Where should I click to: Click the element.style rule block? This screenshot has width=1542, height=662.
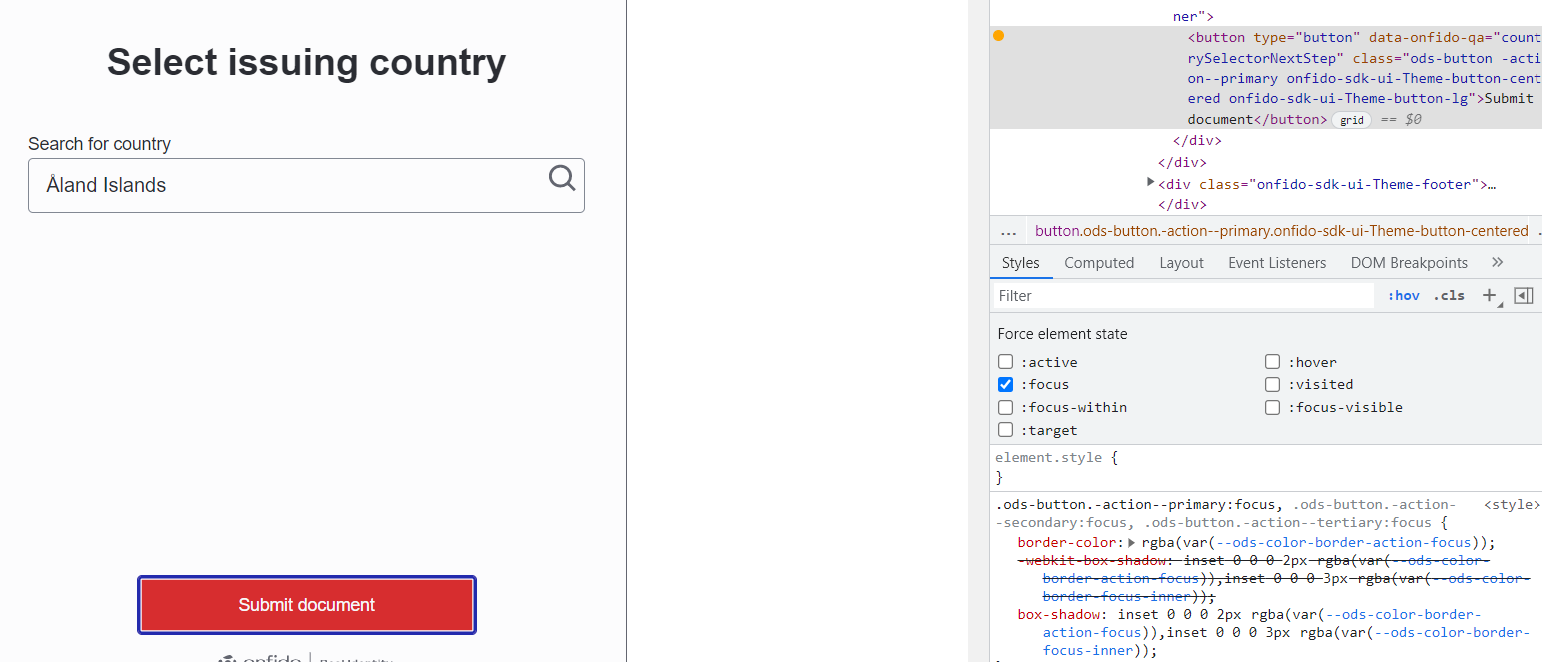point(1266,467)
